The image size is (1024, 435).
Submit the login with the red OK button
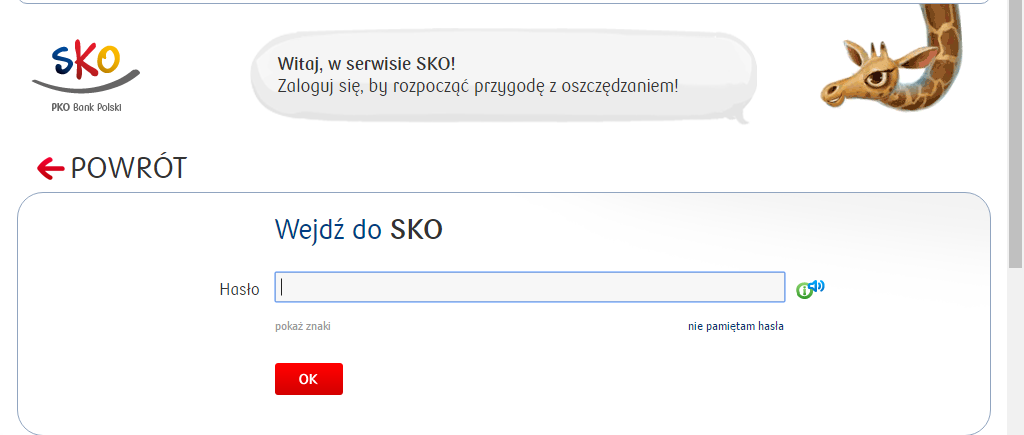[309, 379]
